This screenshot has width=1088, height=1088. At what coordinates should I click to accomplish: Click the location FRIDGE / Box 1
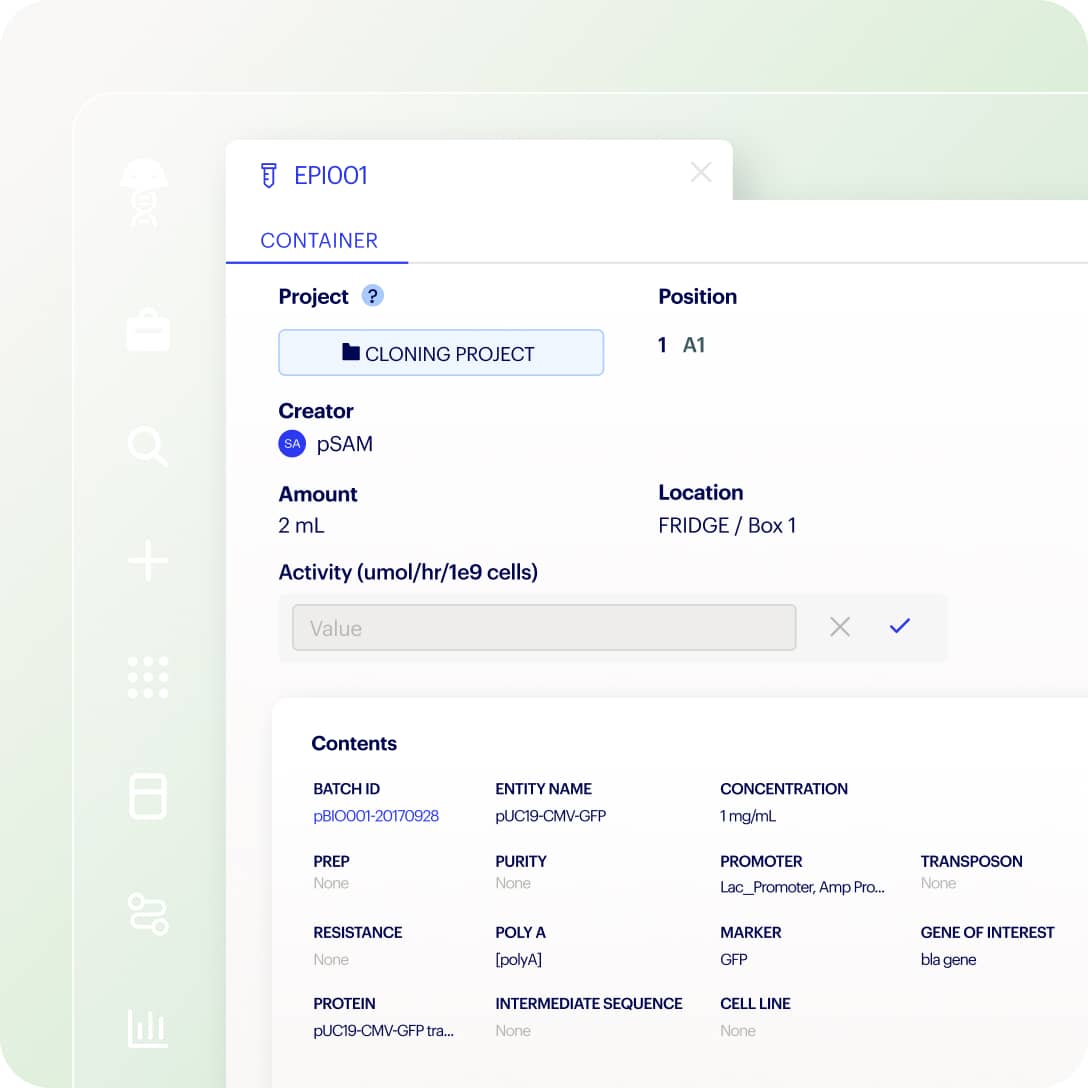(x=726, y=526)
